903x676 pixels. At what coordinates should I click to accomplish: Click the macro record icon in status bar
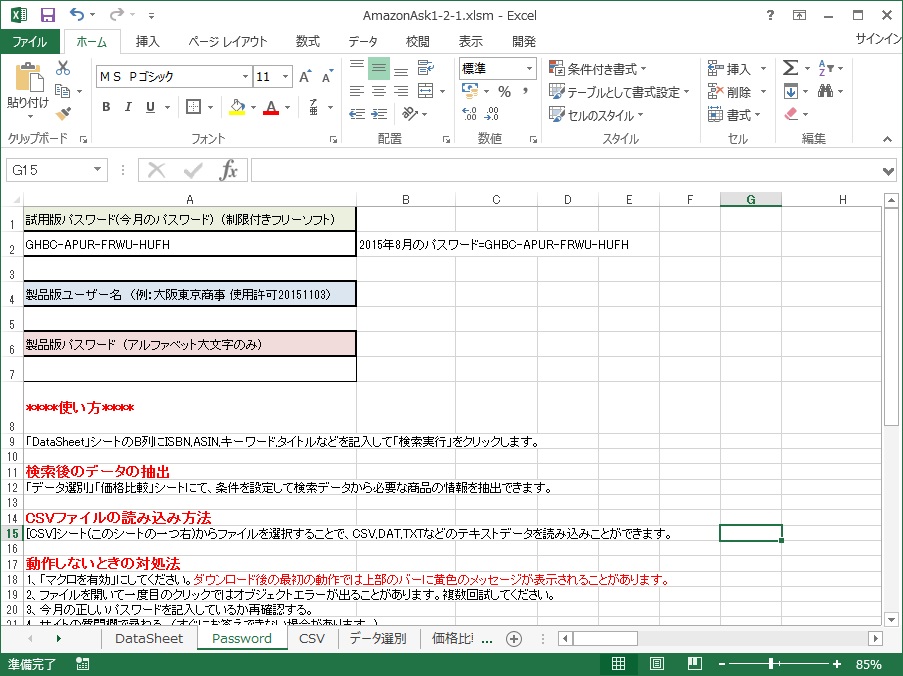(x=82, y=664)
